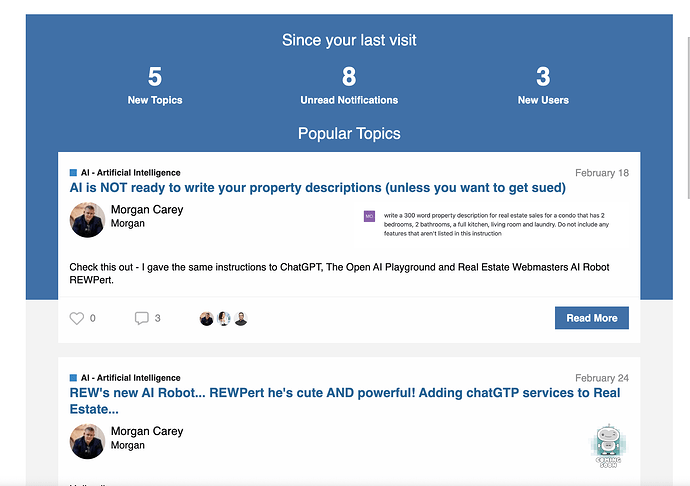This screenshot has width=690, height=486.
Task: Click the purple MO prompt icon in preview
Action: 369,216
